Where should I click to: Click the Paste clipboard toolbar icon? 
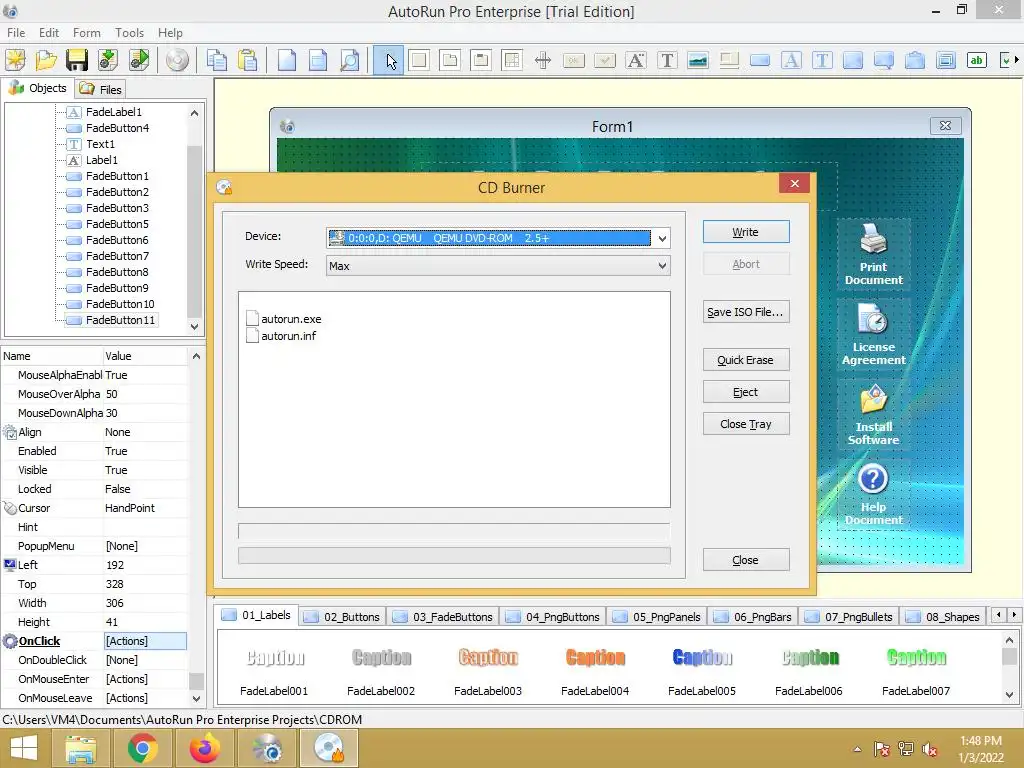click(248, 60)
